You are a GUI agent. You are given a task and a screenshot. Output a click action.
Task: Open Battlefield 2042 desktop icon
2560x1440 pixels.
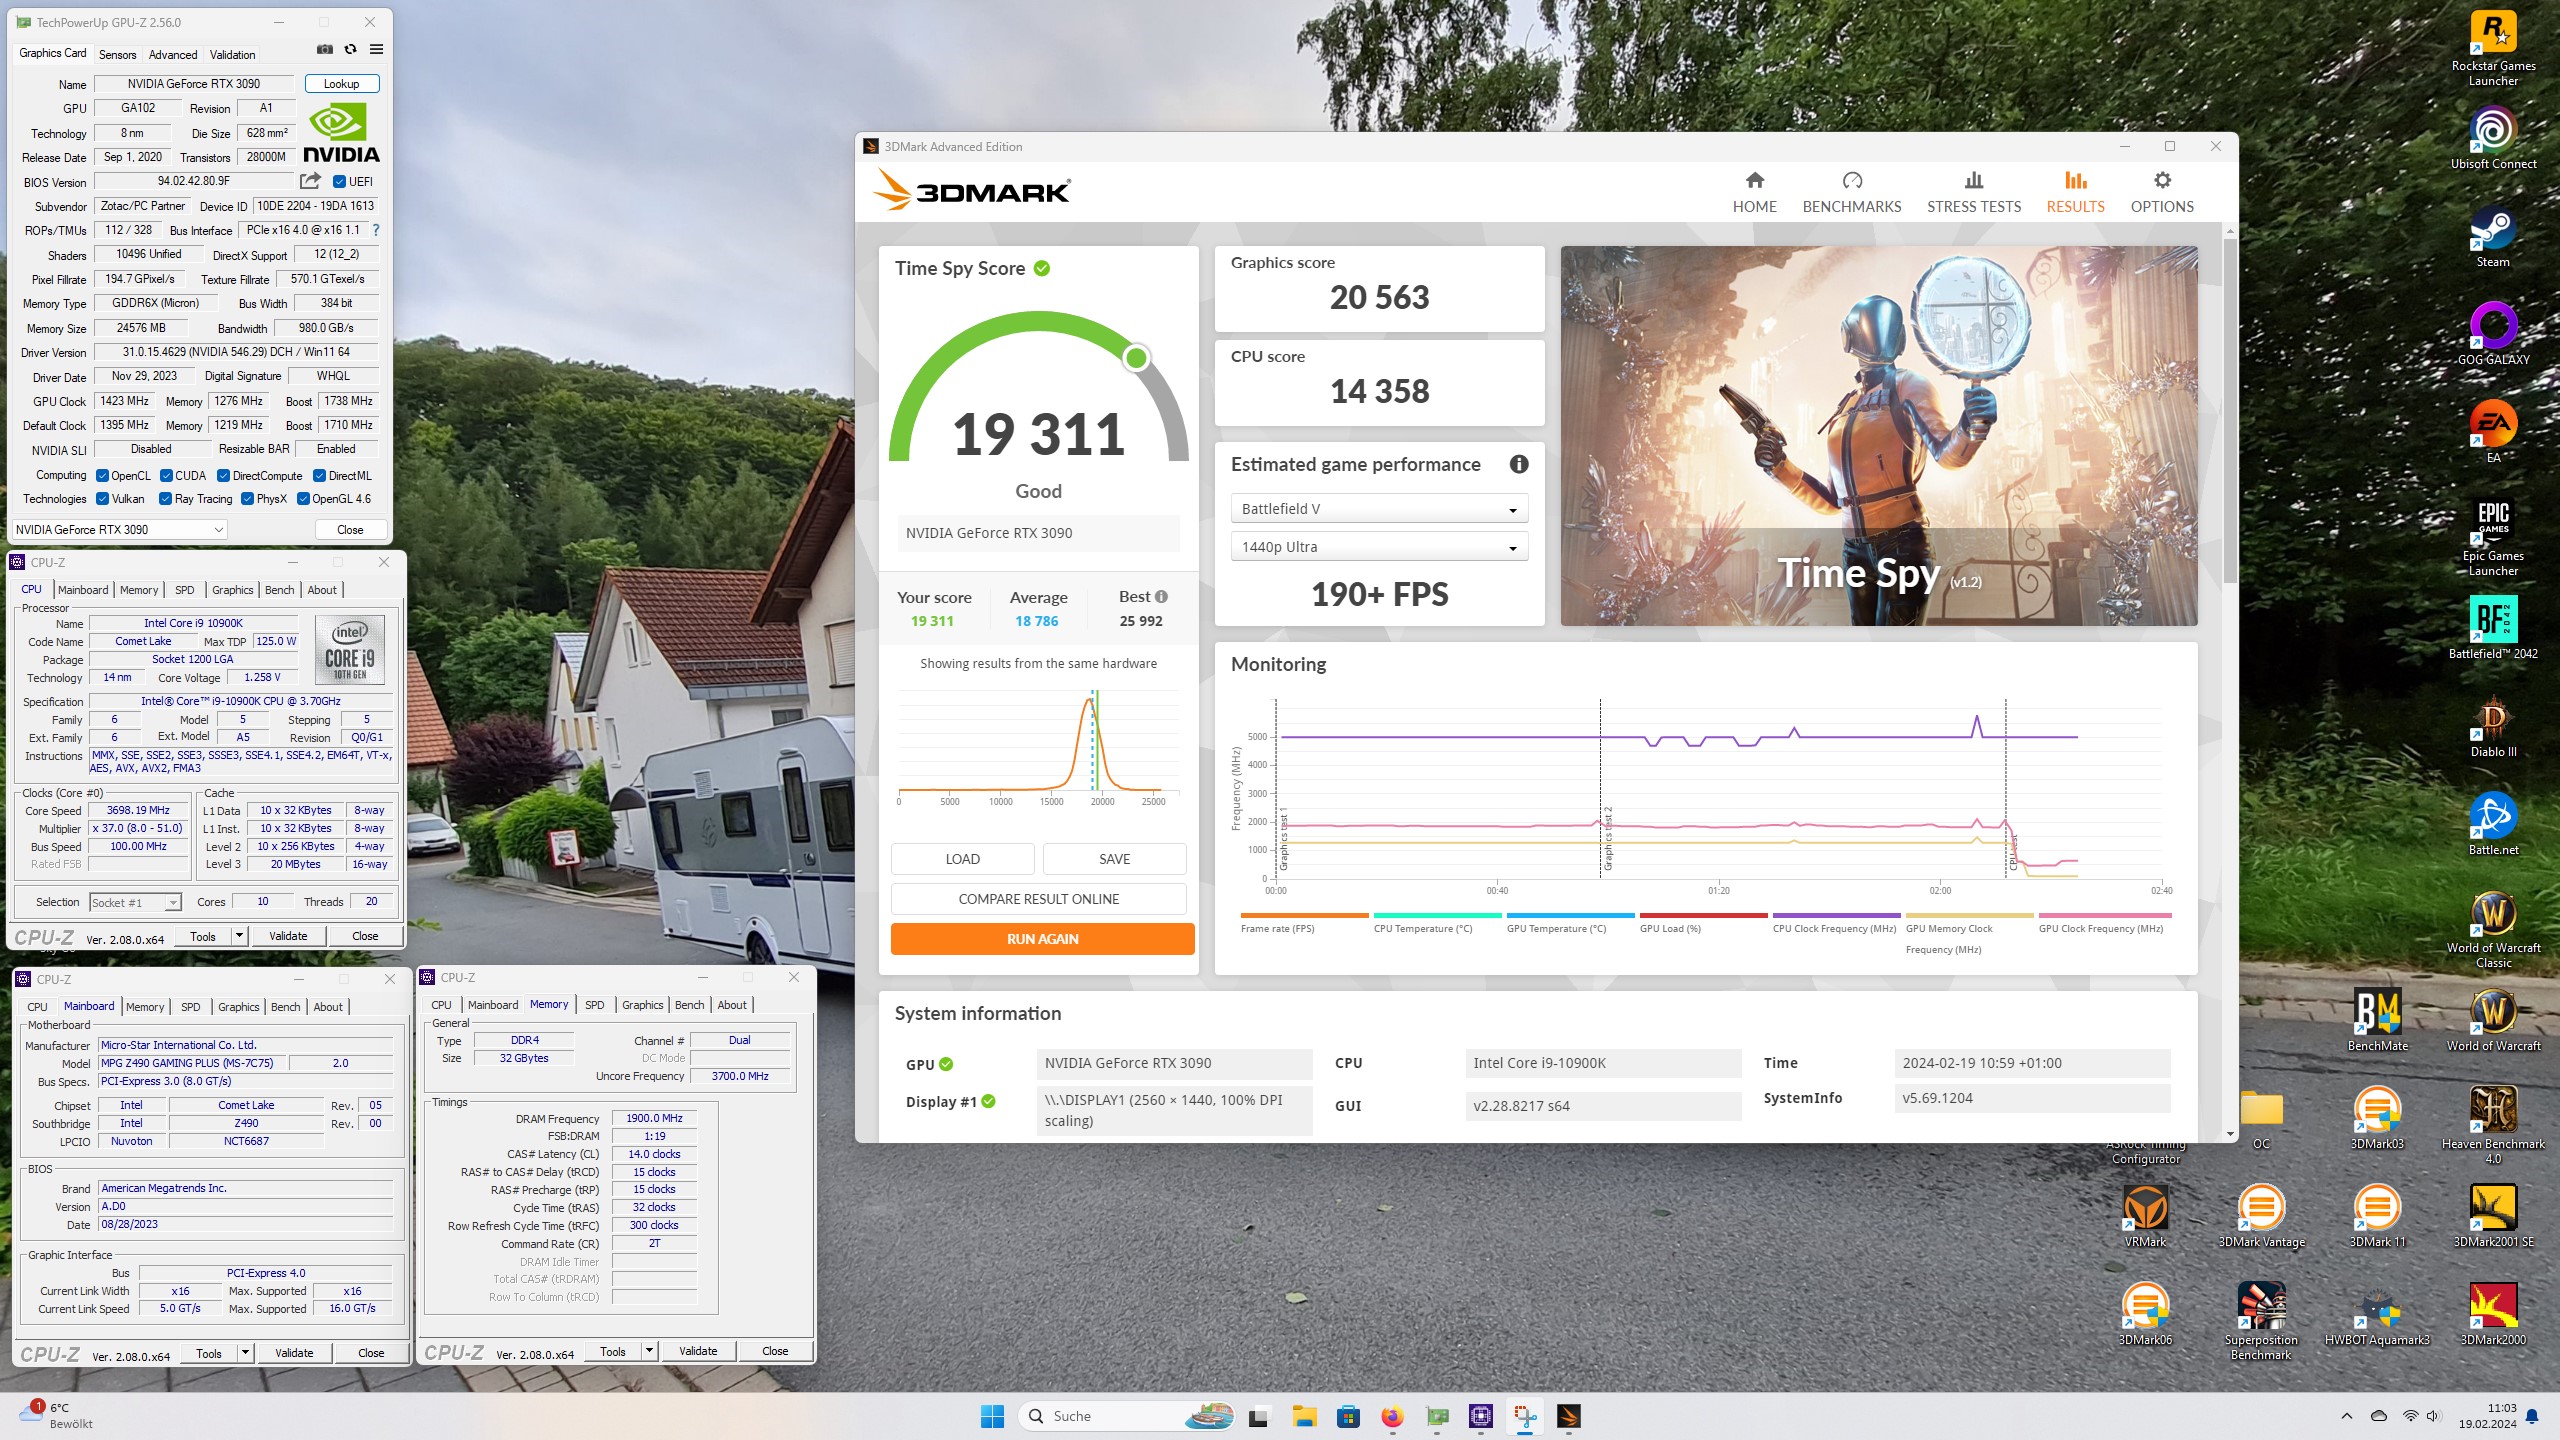[2493, 628]
